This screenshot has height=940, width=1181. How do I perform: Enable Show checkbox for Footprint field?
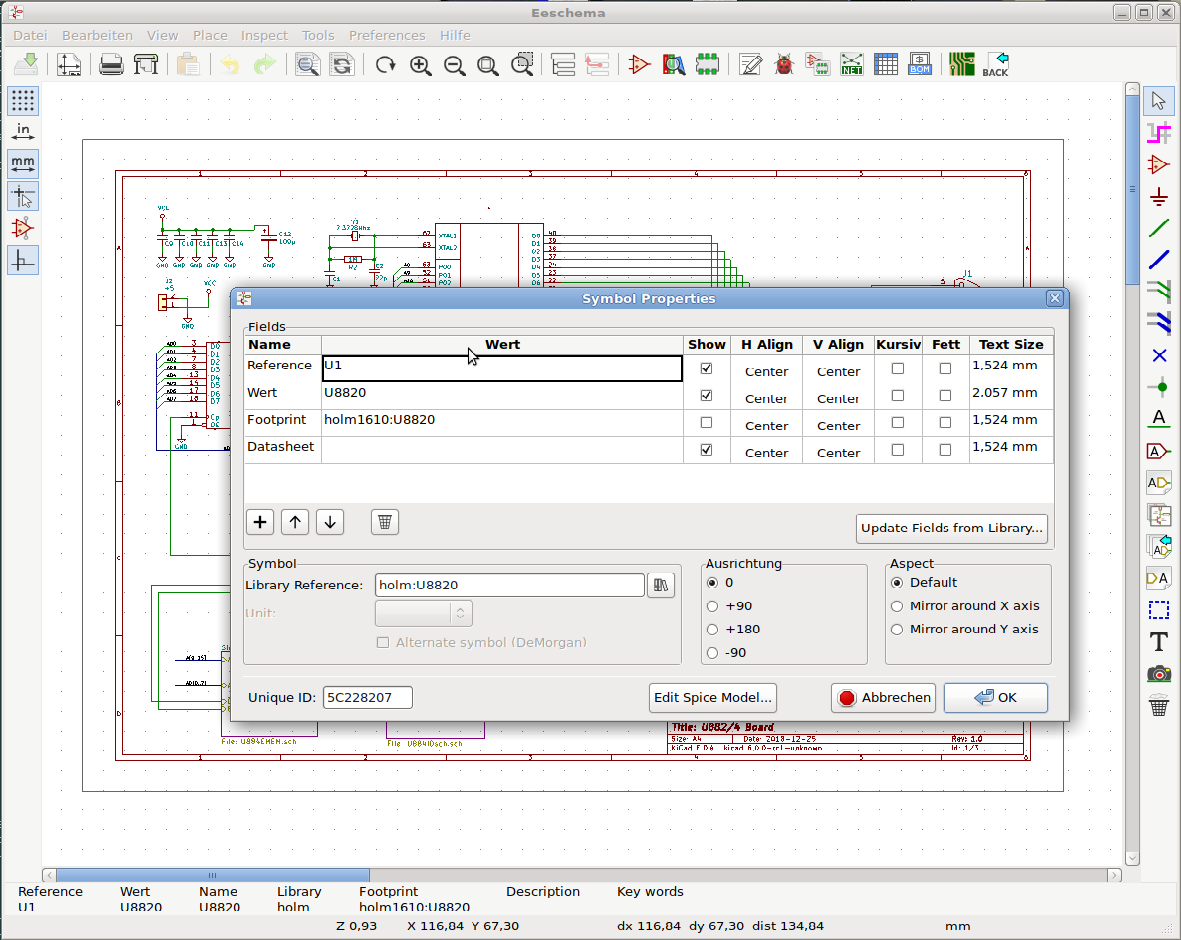(706, 423)
